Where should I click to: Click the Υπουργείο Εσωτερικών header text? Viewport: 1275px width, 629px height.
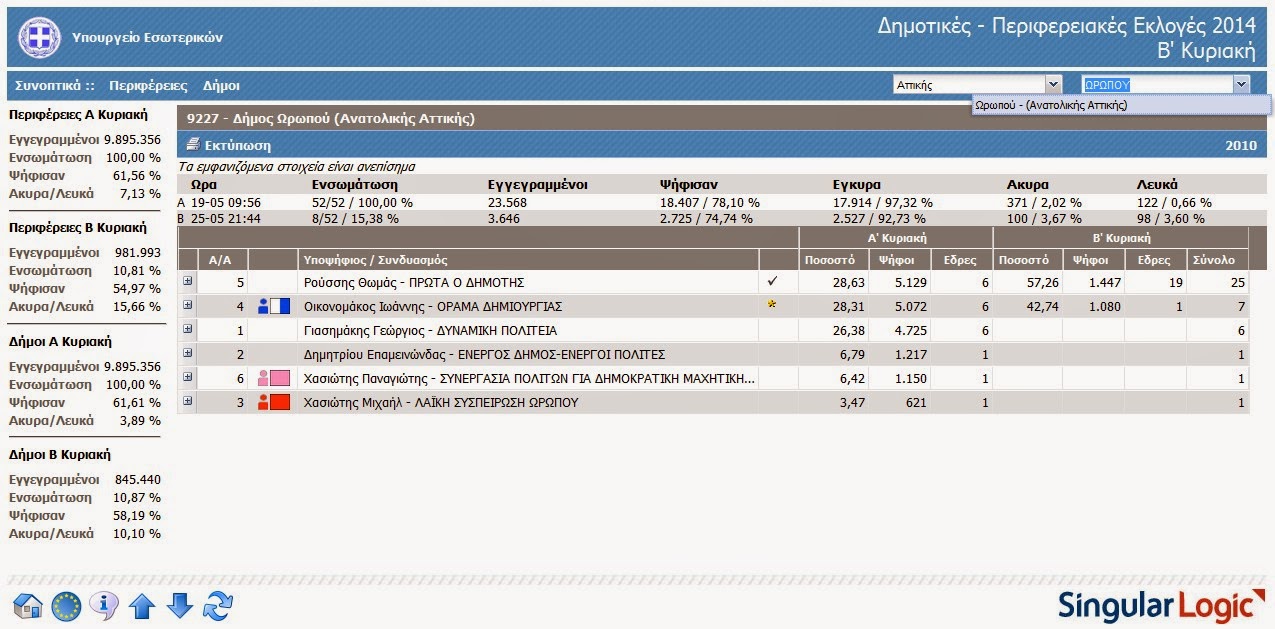[148, 37]
